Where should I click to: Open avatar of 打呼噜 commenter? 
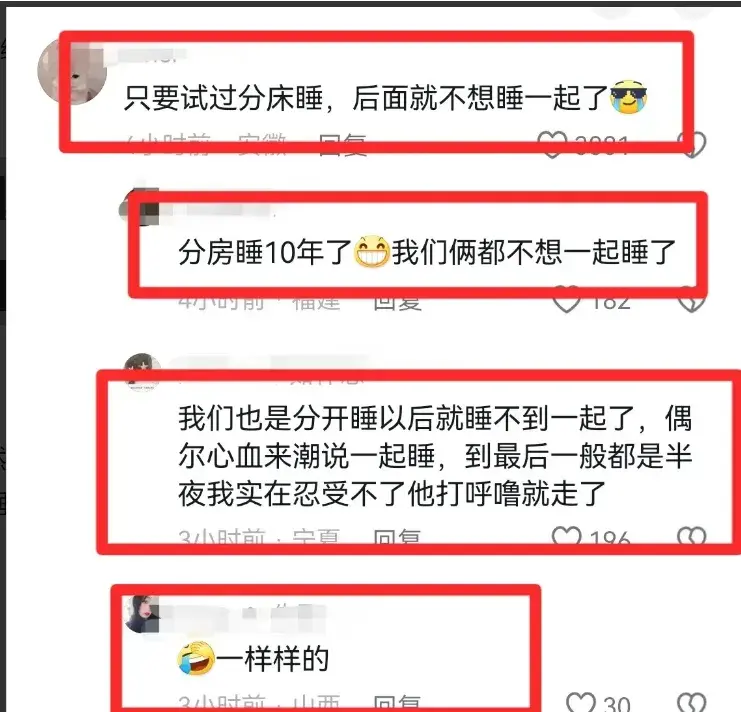(142, 372)
